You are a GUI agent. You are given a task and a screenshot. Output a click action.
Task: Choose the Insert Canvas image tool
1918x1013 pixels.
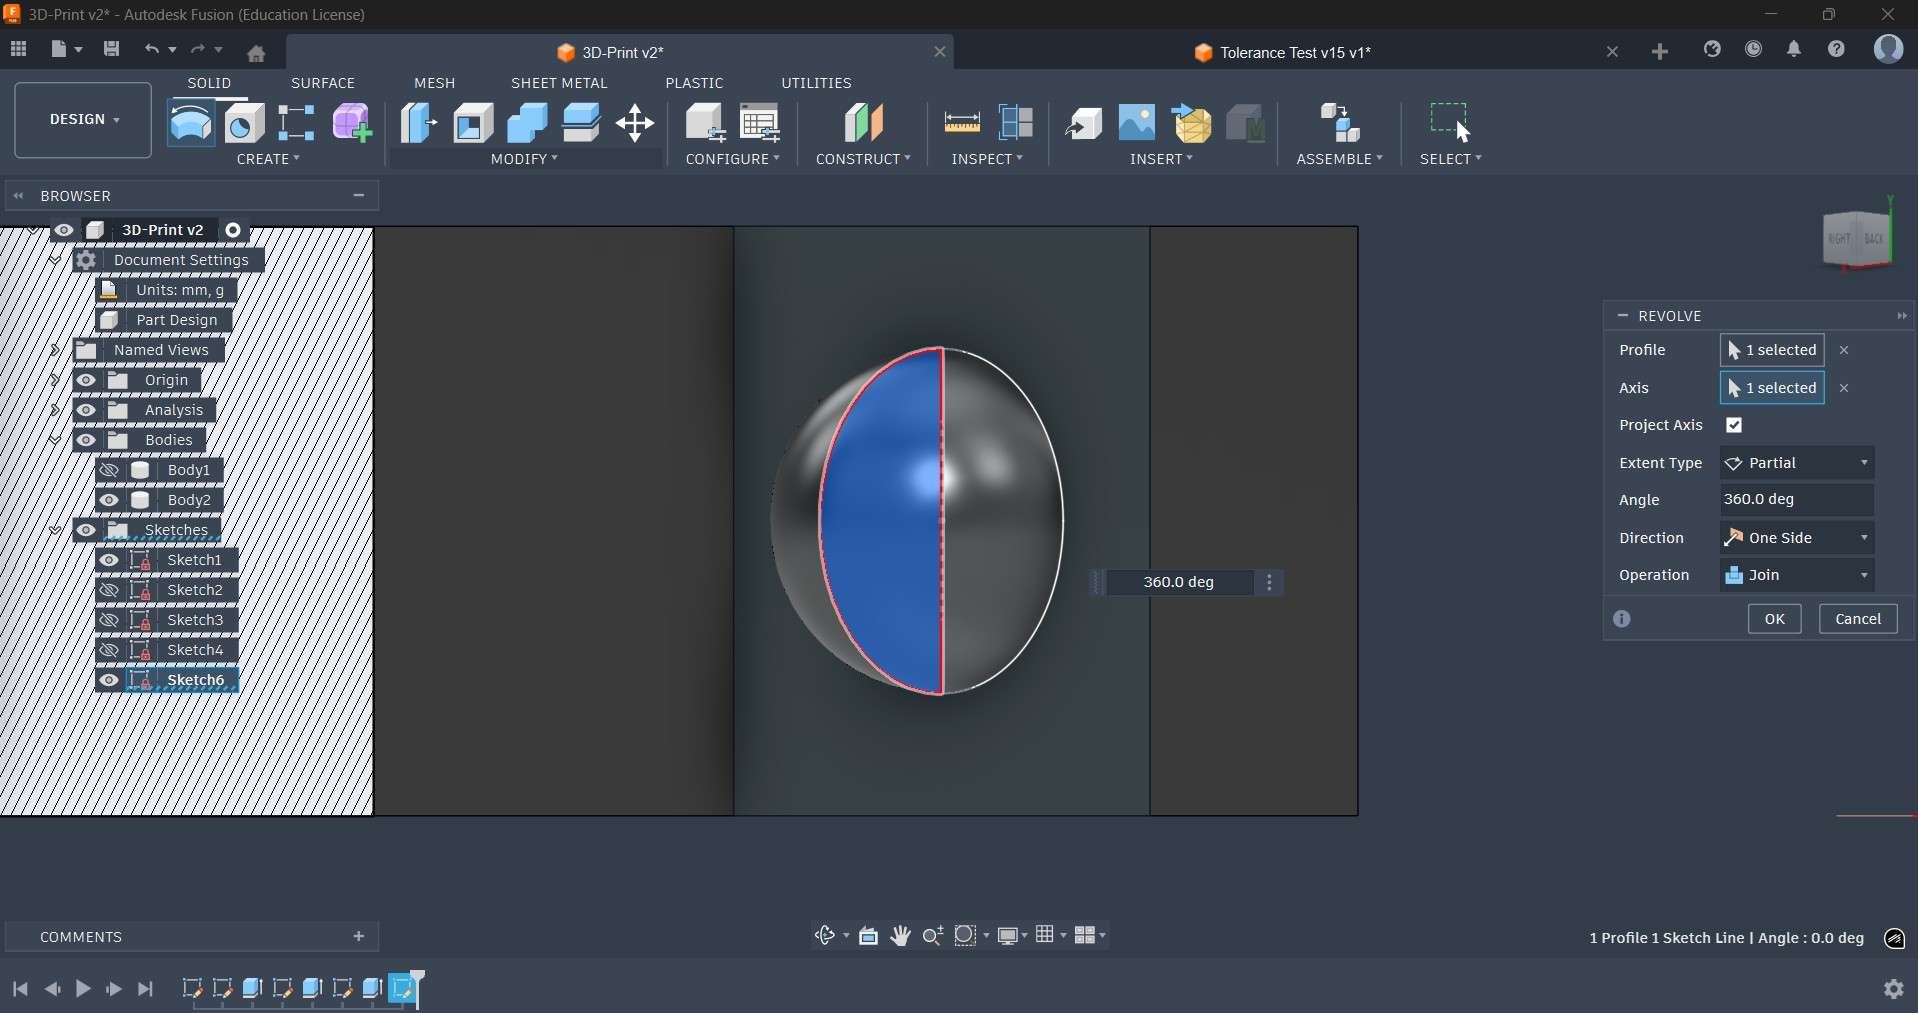pyautogui.click(x=1137, y=123)
